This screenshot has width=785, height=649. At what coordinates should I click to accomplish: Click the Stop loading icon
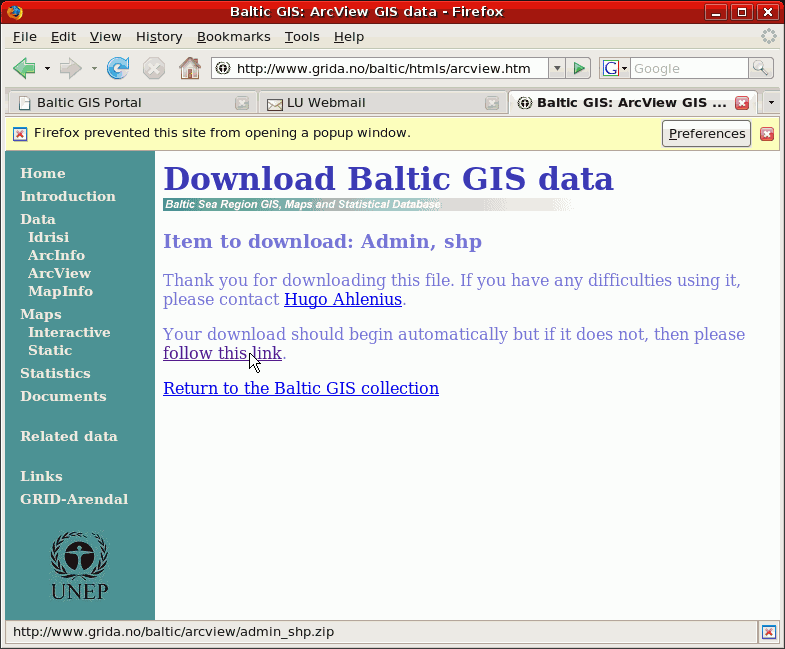coord(154,68)
